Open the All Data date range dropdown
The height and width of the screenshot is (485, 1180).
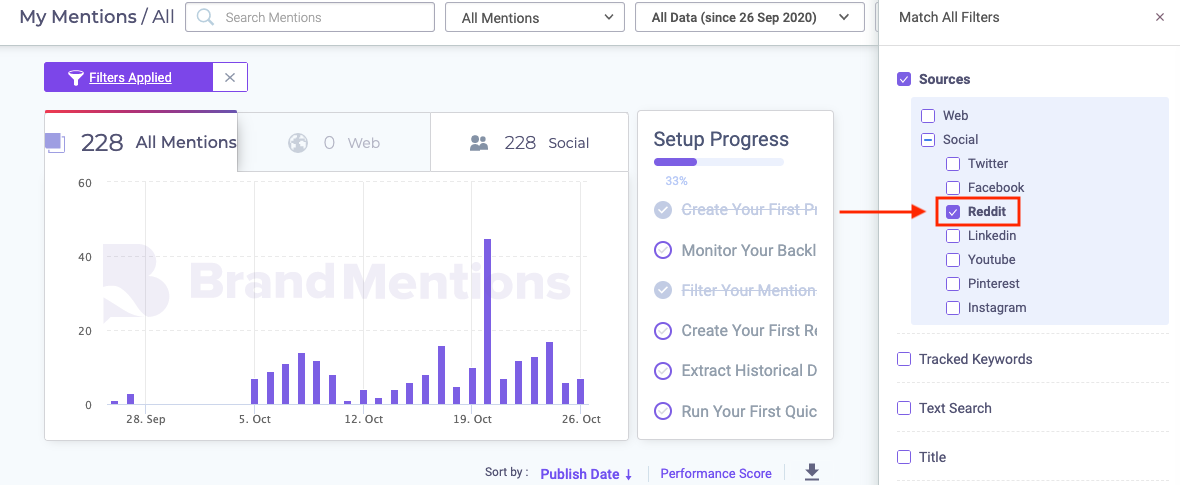coord(750,17)
